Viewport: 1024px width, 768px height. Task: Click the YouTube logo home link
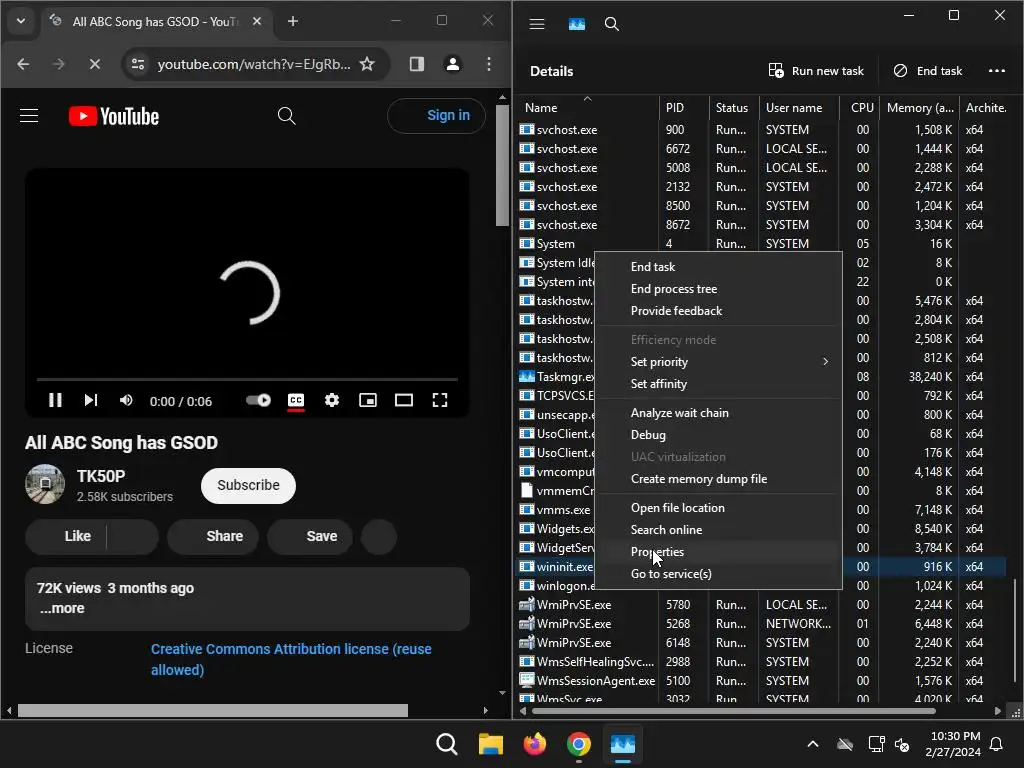coord(114,116)
